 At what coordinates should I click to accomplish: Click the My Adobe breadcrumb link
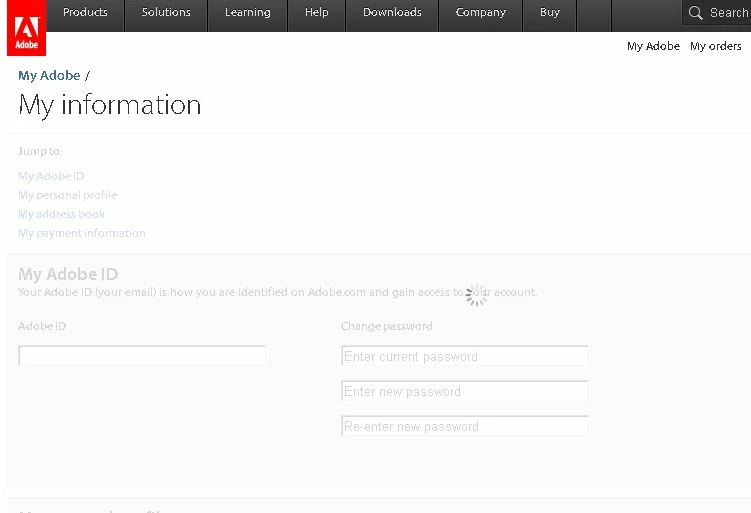pos(49,76)
